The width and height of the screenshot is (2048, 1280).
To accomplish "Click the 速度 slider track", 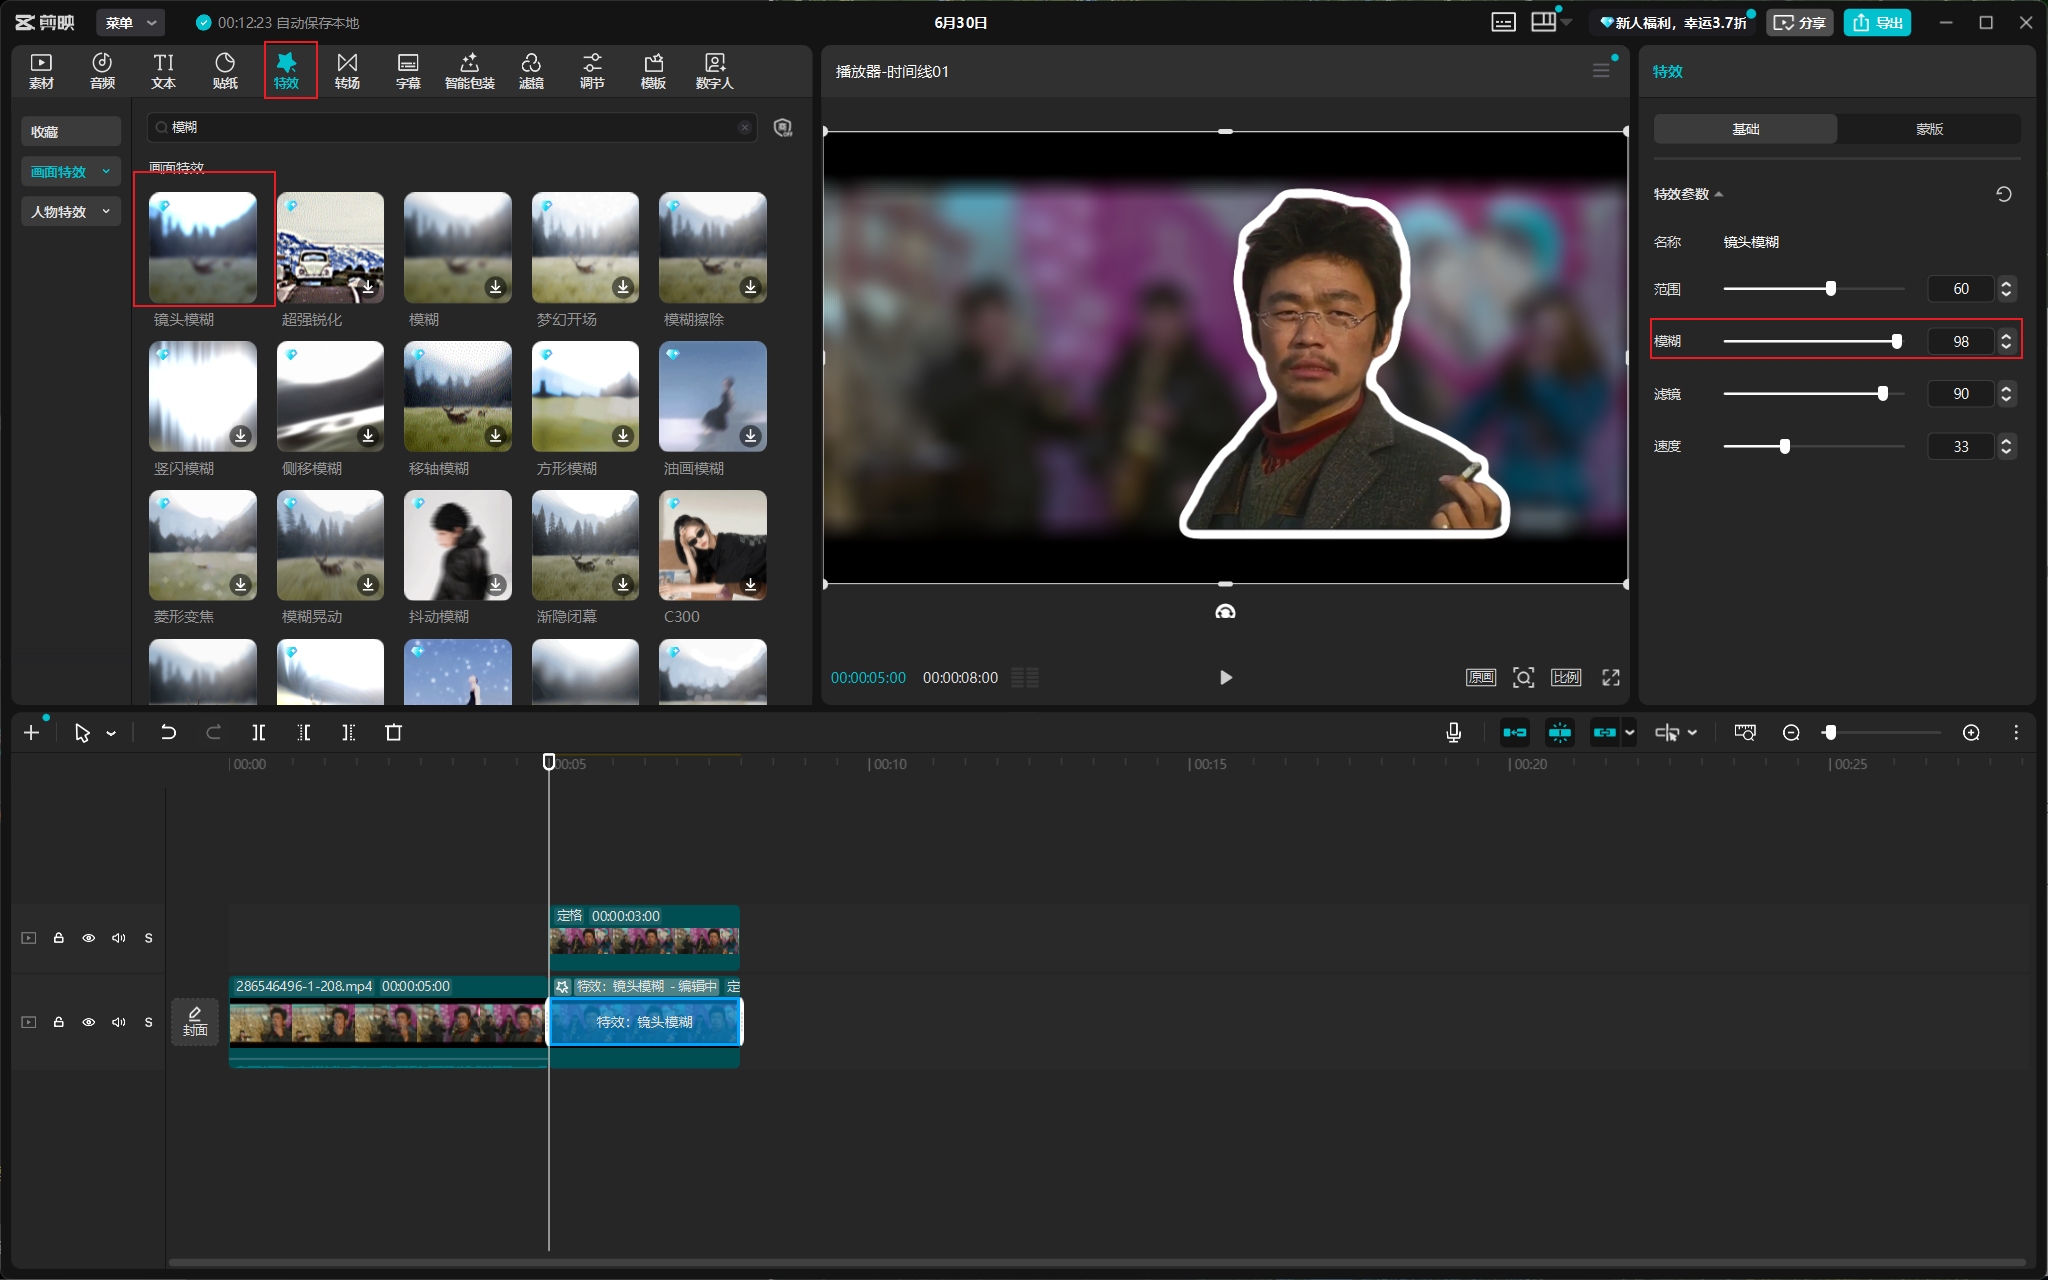I will coord(1814,446).
